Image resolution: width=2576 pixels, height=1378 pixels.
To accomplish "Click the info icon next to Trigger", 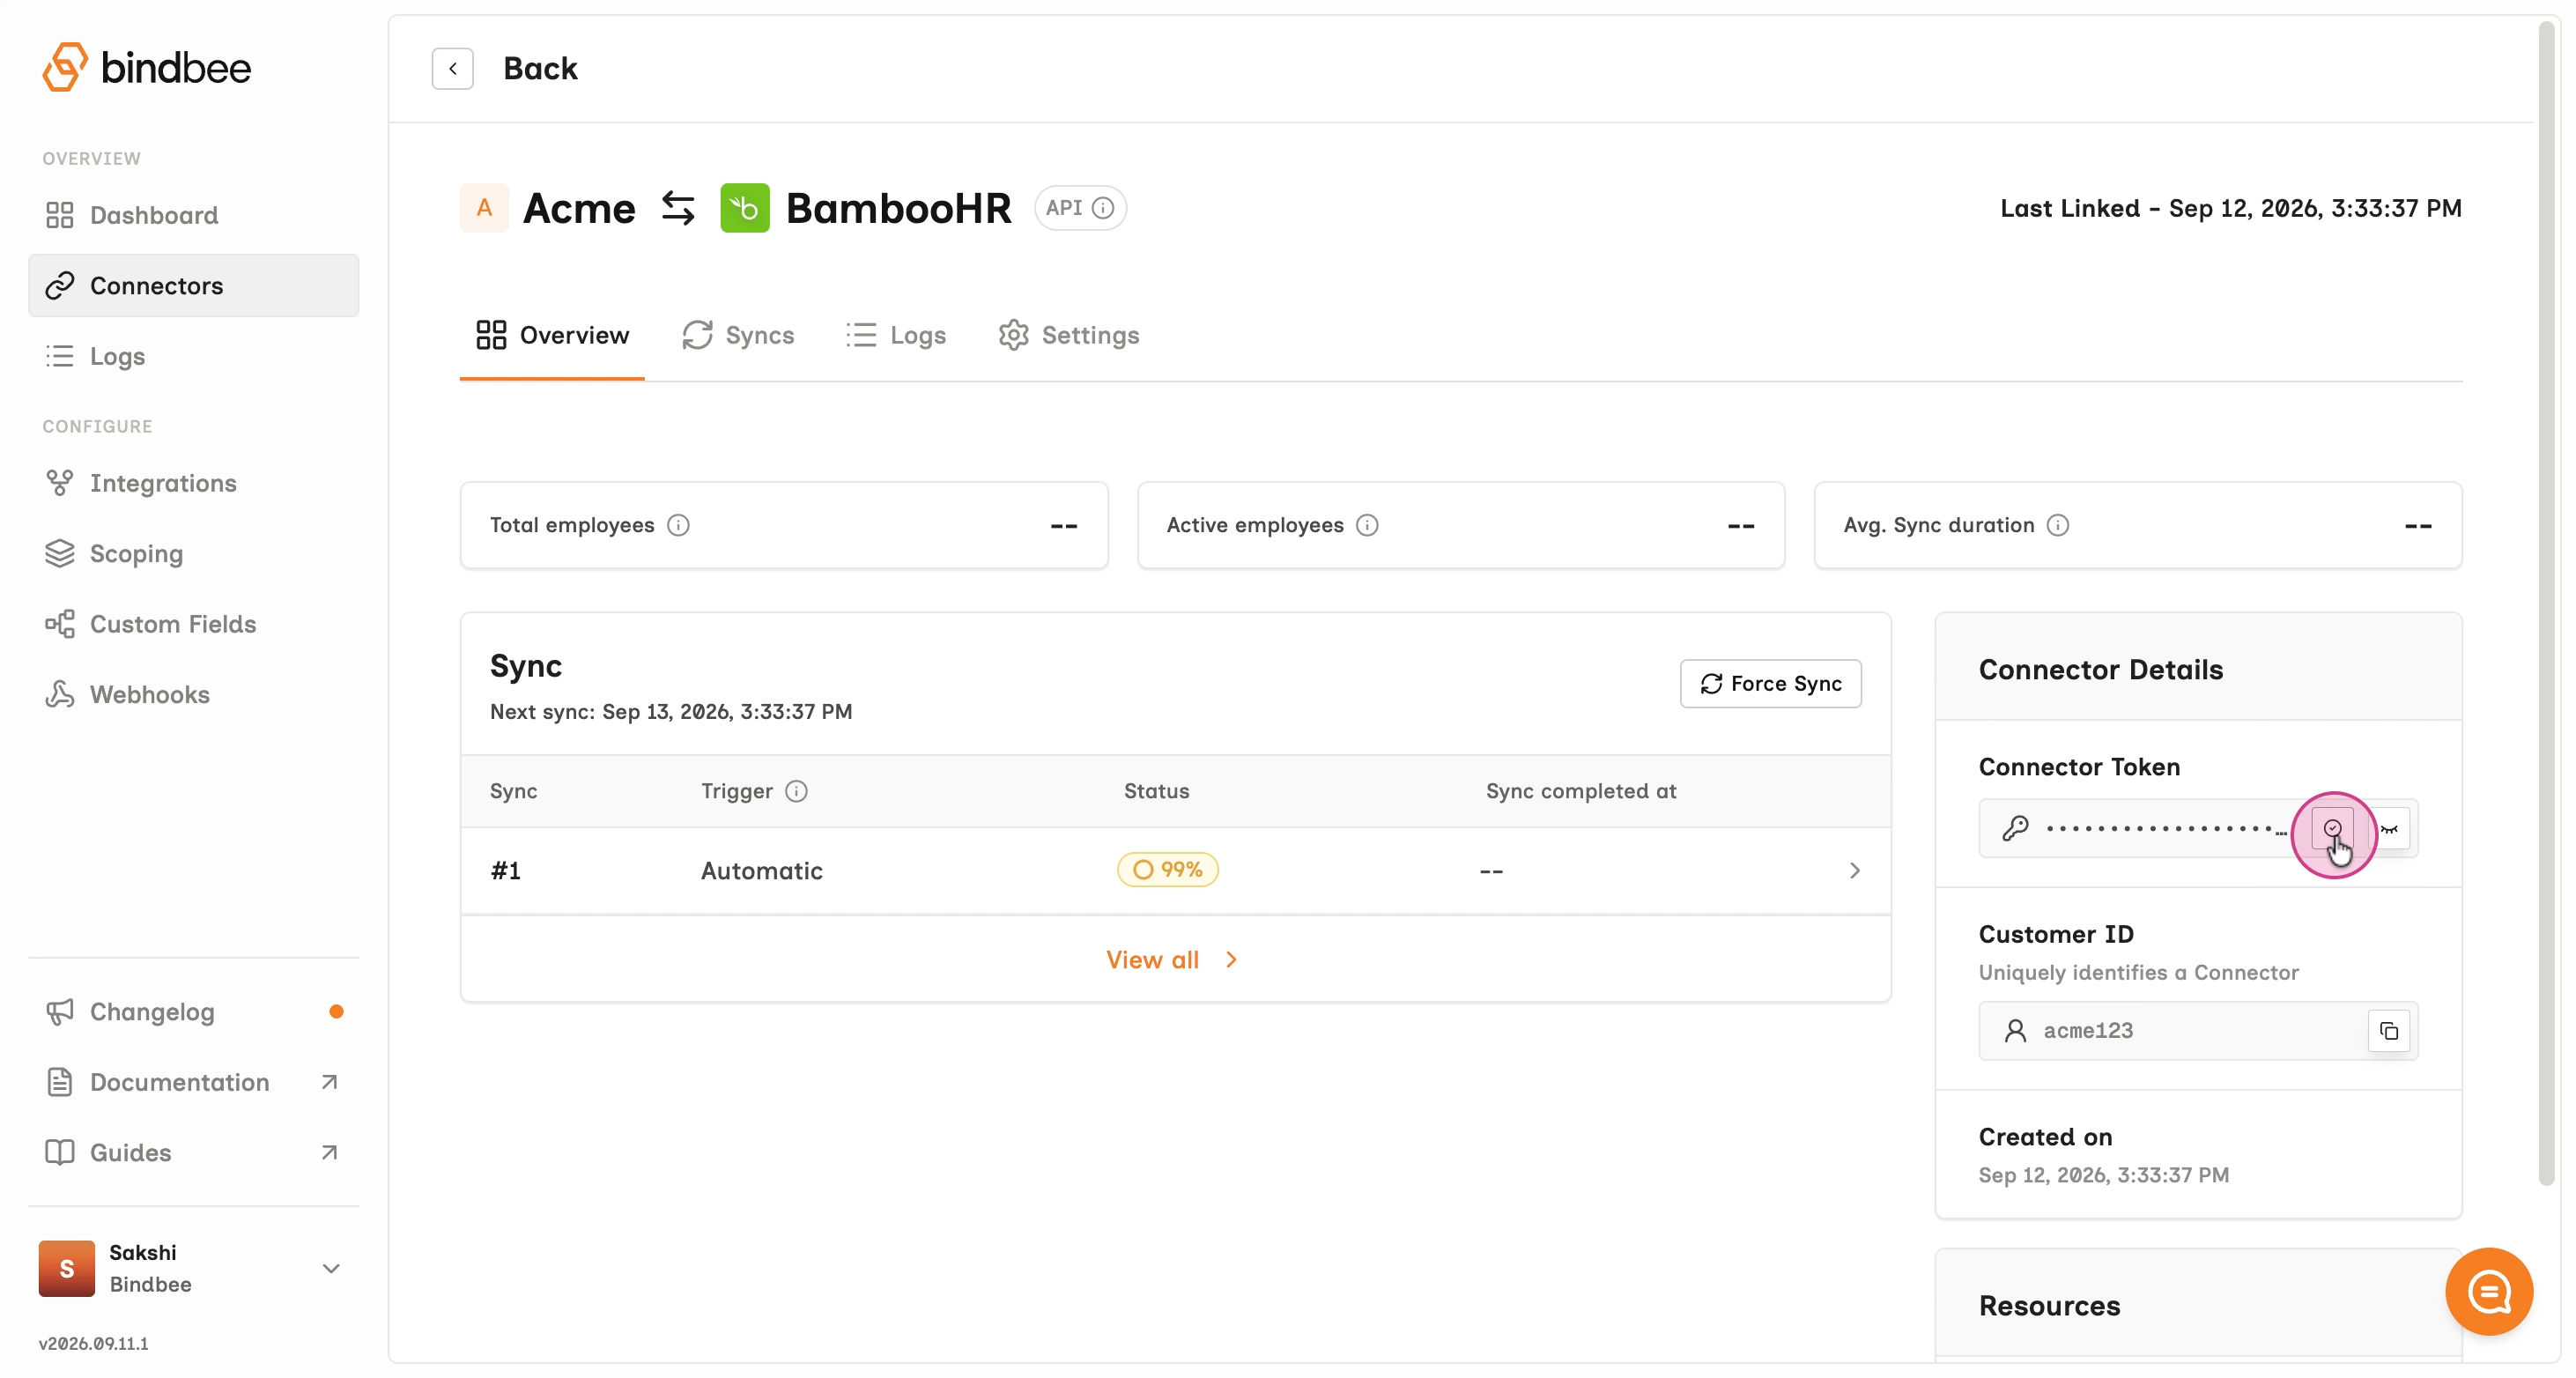I will 796,791.
